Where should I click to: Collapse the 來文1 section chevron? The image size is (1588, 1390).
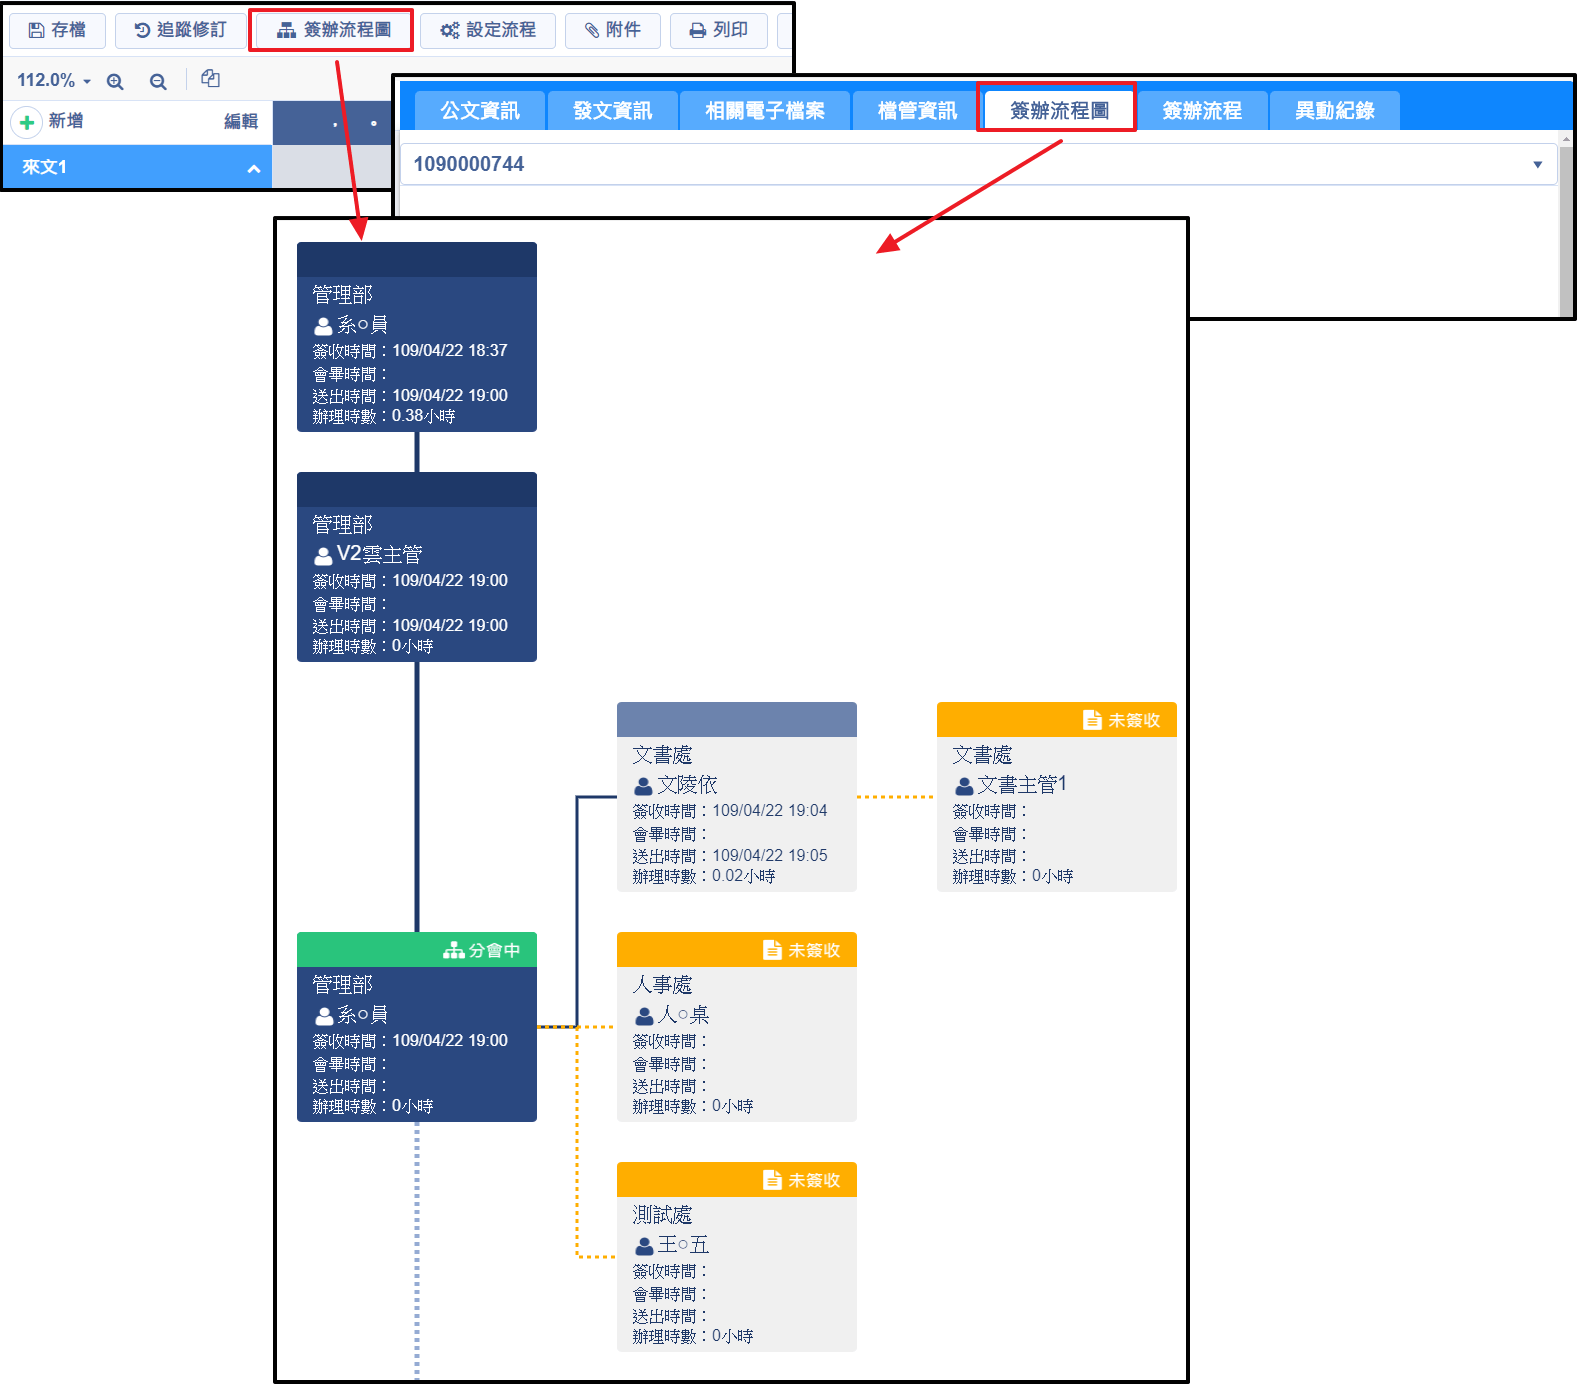click(254, 168)
